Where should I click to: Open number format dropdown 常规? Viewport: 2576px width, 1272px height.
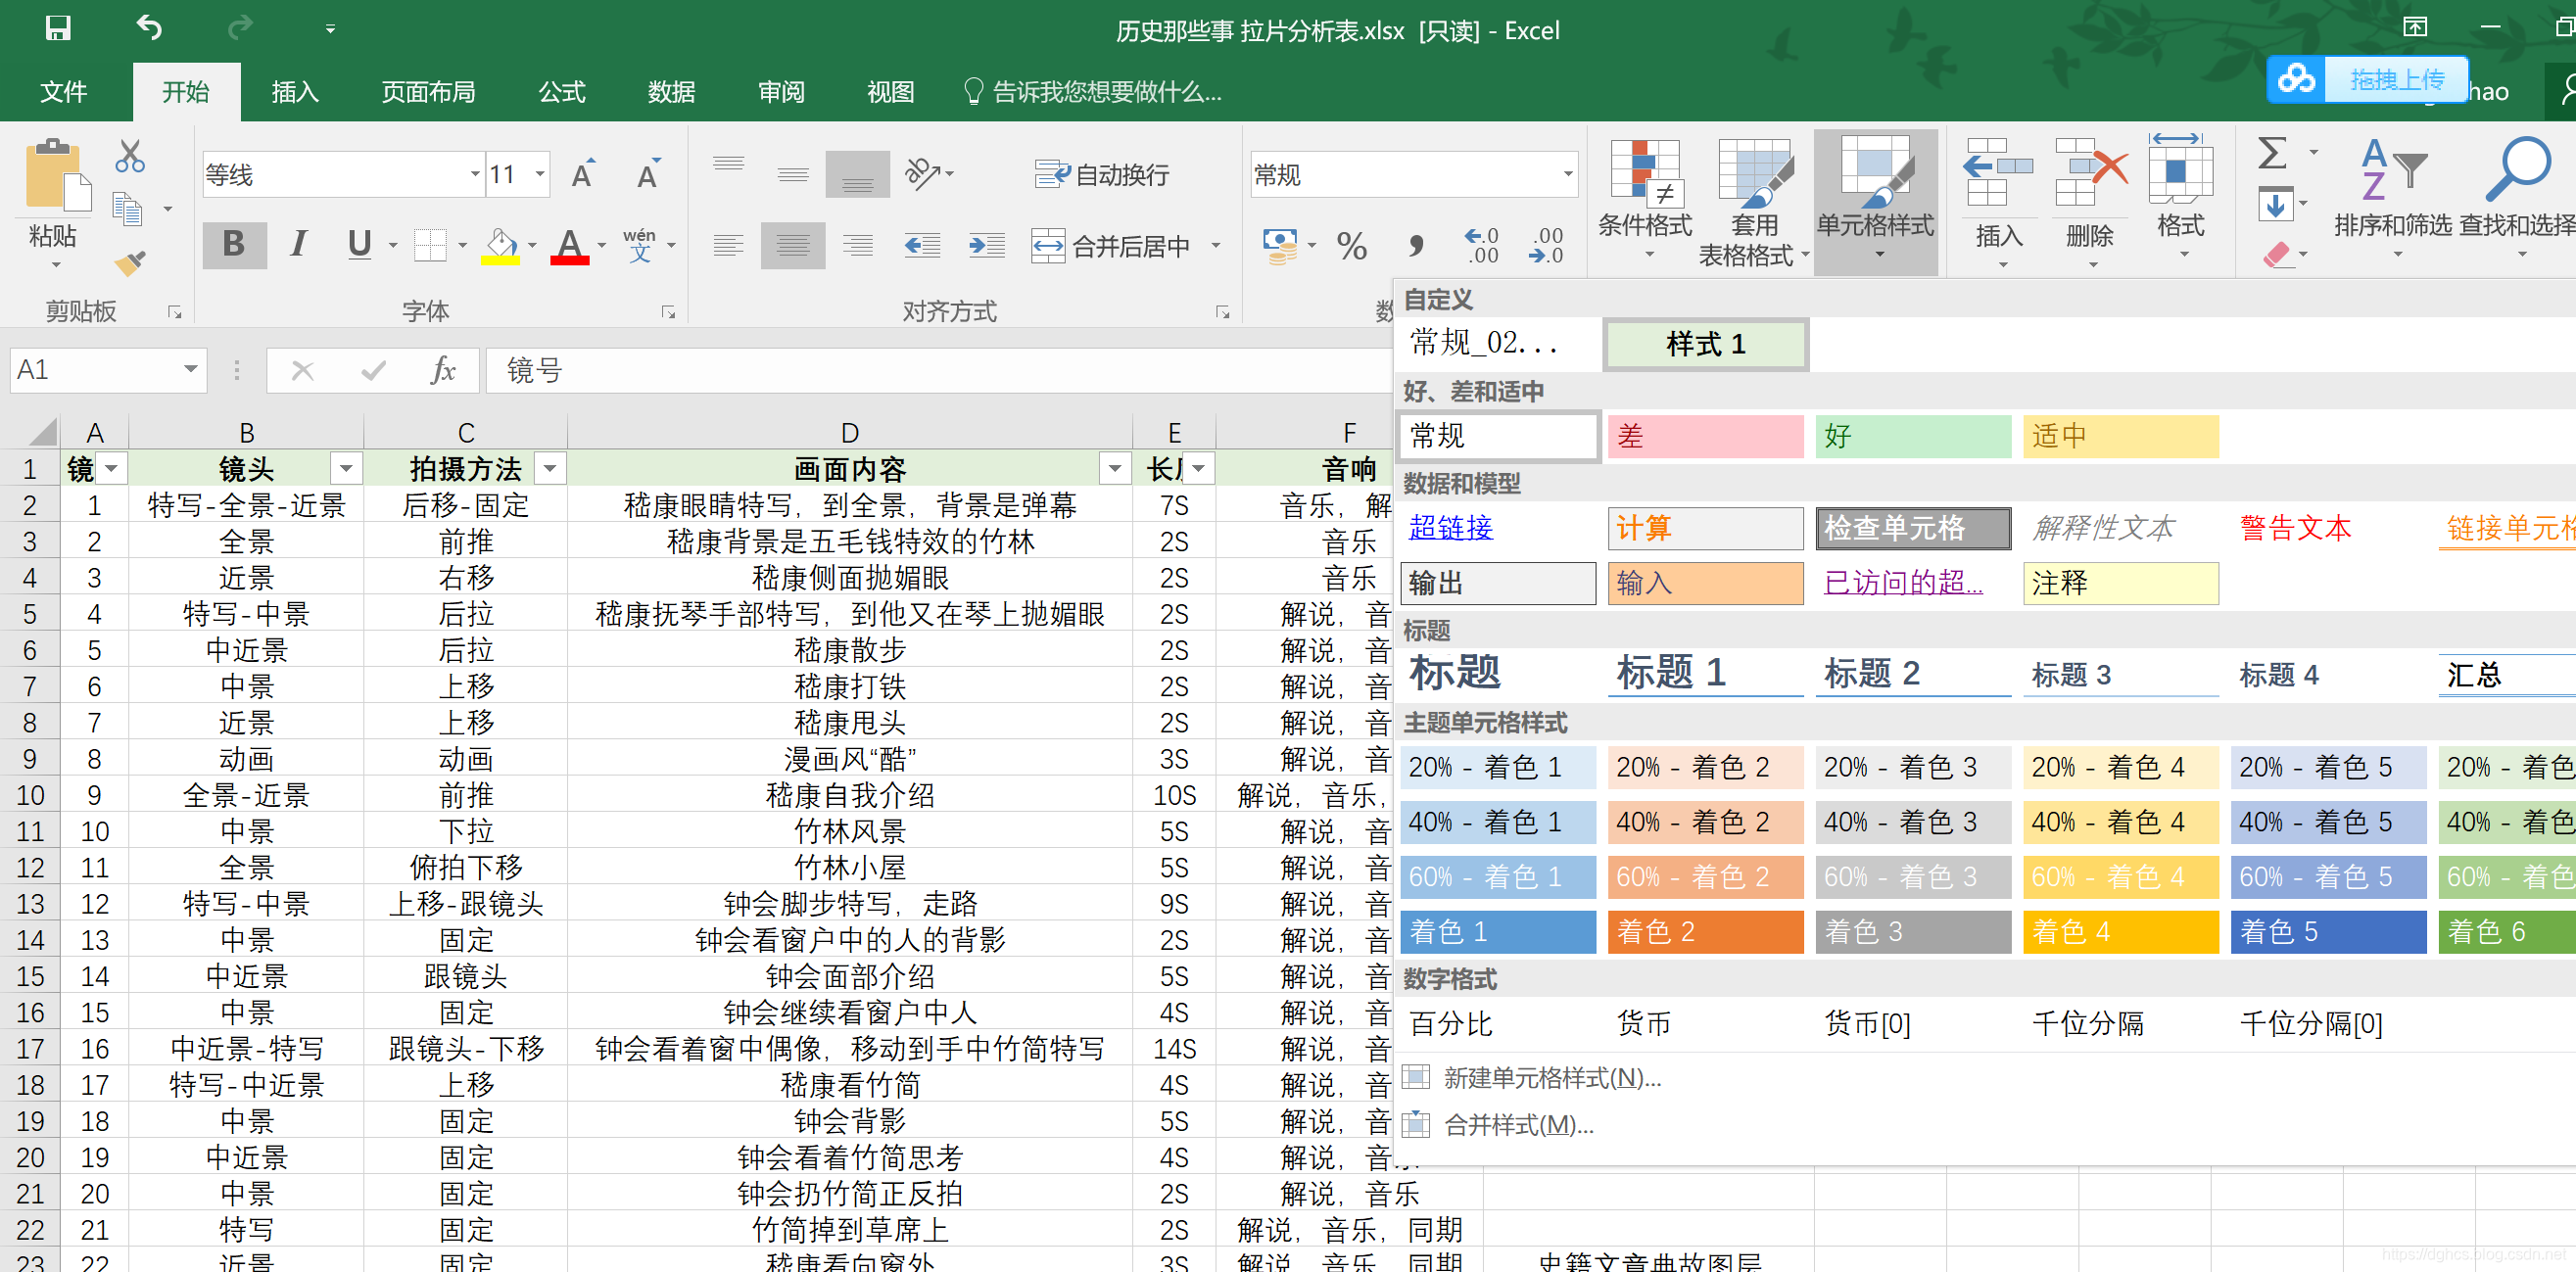pos(1568,174)
